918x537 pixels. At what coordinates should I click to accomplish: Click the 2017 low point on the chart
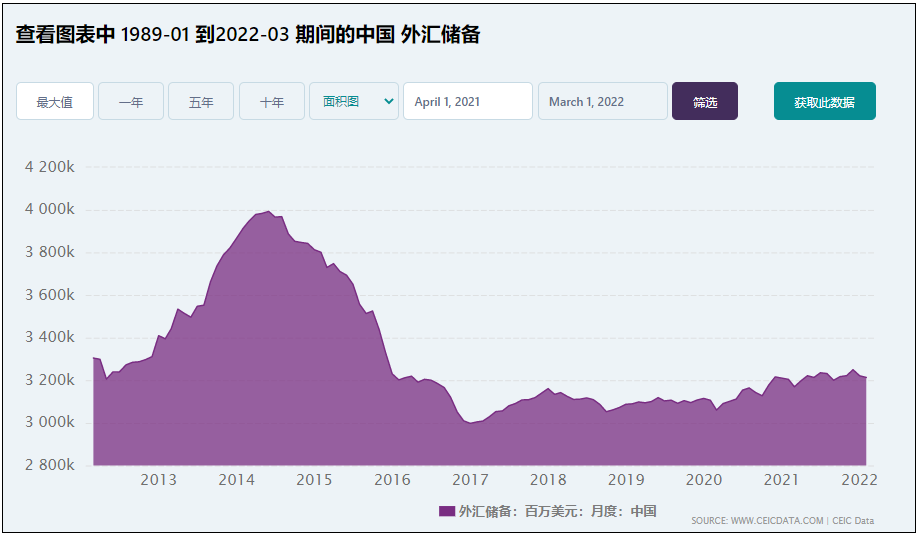(x=470, y=423)
